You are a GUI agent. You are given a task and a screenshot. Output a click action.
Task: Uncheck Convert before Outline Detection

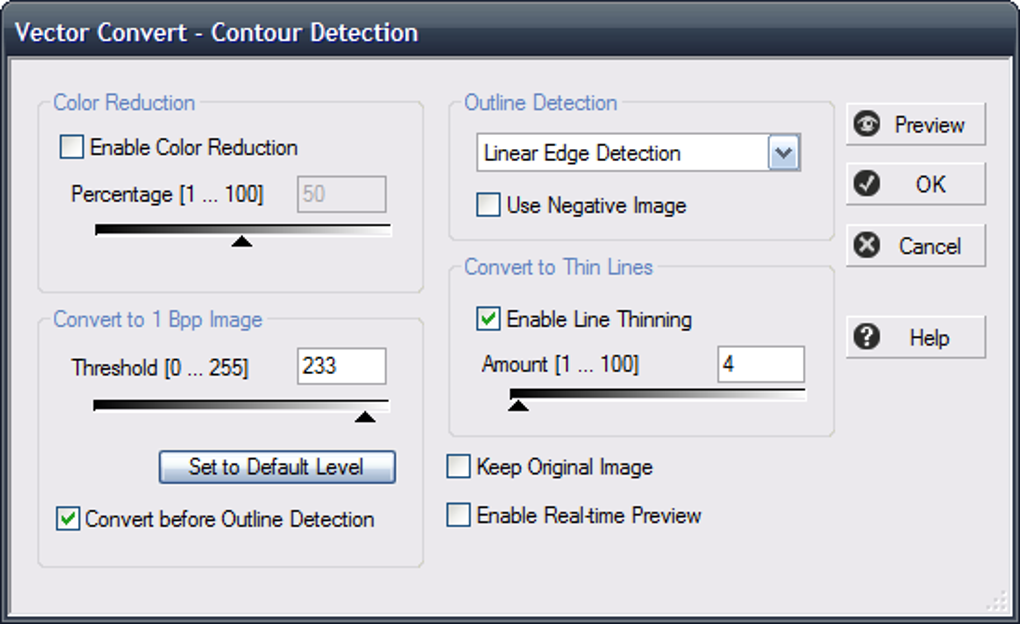[x=68, y=519]
